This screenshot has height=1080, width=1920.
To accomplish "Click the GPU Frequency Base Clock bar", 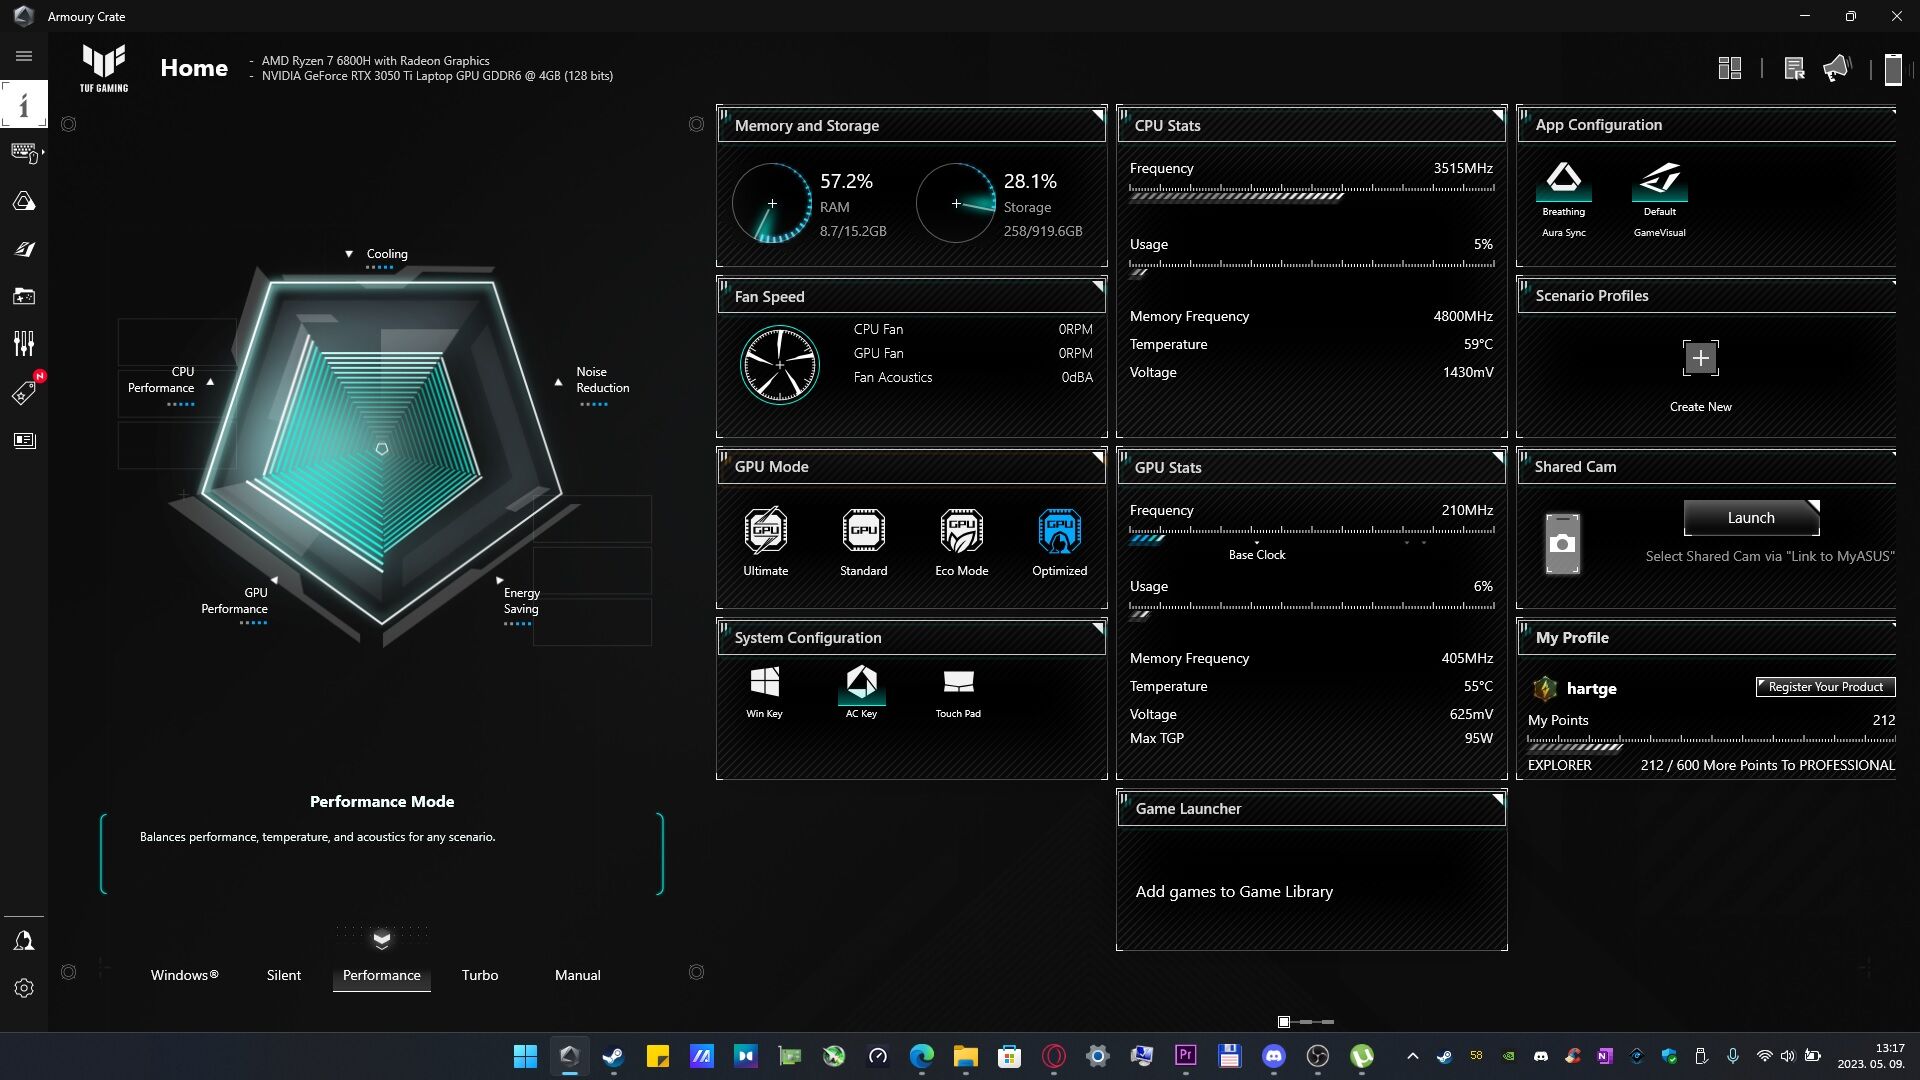I will click(x=1312, y=535).
